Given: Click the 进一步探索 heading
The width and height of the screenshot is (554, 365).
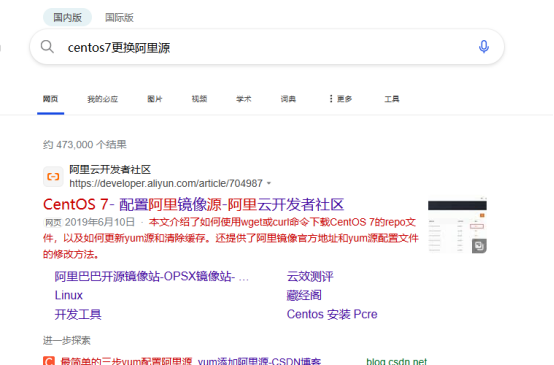Looking at the screenshot, I should coord(67,340).
